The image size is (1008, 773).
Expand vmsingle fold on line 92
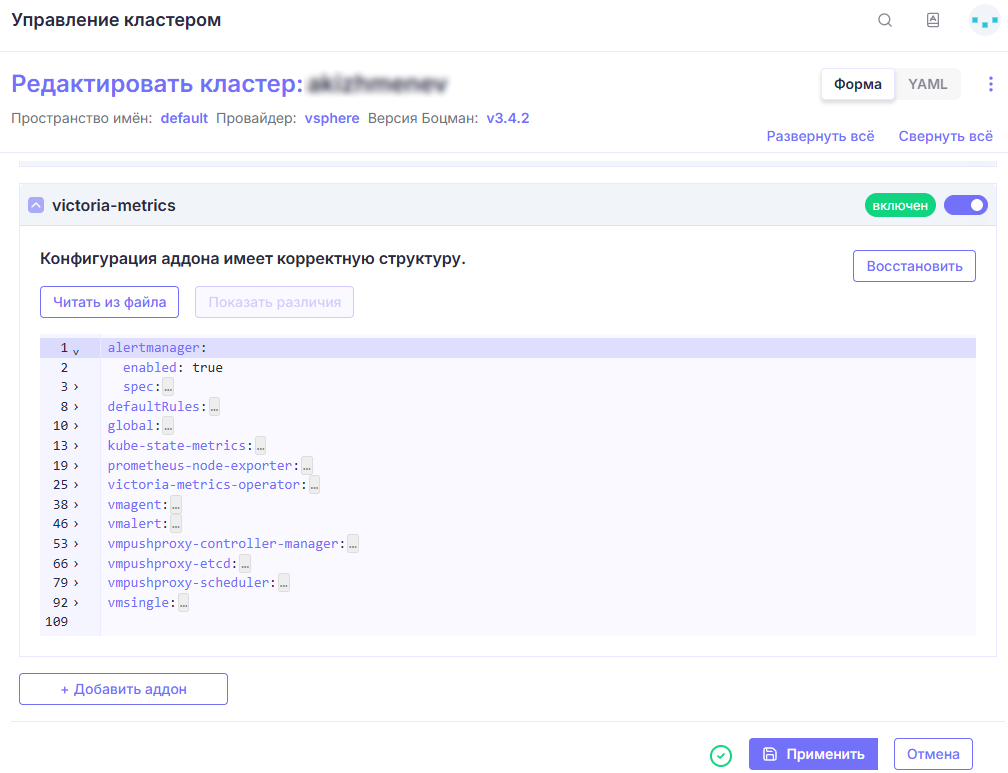76,603
